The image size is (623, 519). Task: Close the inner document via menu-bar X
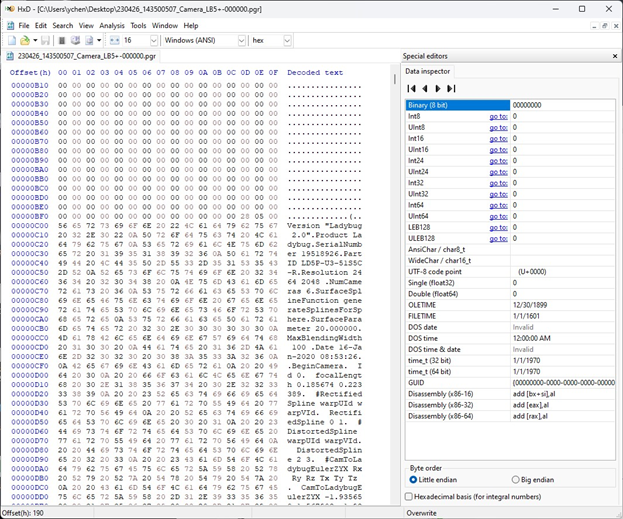coord(616,26)
